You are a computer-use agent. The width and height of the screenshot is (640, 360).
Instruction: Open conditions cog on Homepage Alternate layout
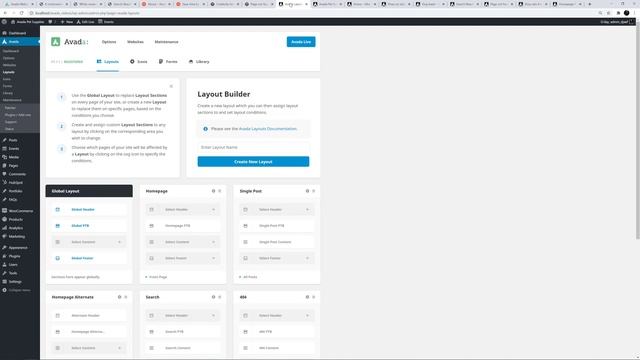(119, 297)
